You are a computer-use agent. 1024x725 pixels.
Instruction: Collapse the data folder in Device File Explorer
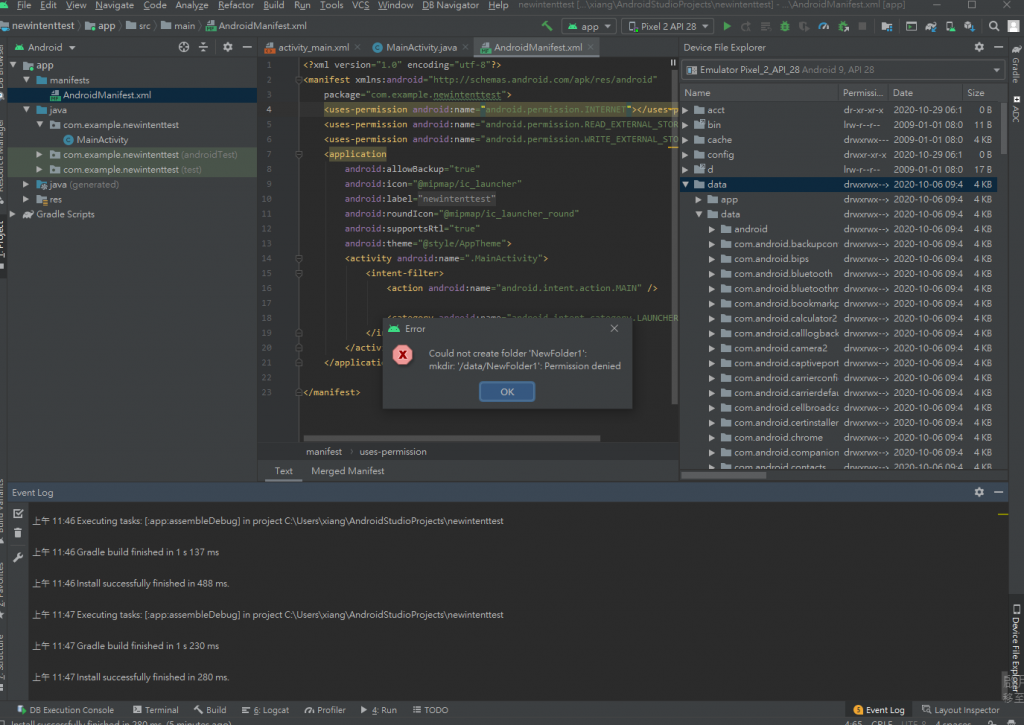point(686,185)
